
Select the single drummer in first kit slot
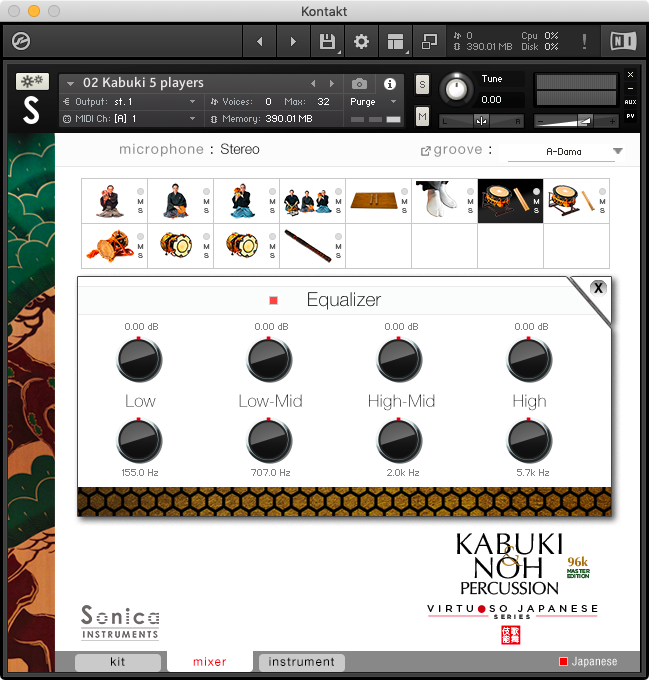click(109, 201)
